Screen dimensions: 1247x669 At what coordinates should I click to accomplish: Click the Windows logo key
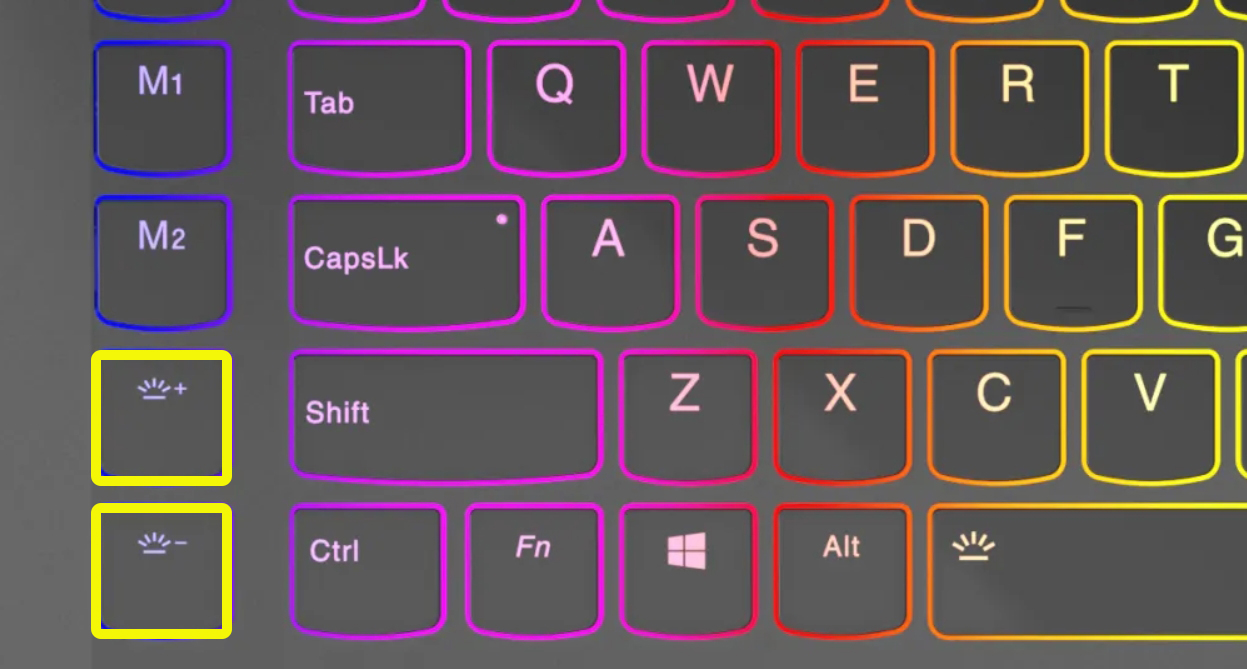tap(688, 570)
